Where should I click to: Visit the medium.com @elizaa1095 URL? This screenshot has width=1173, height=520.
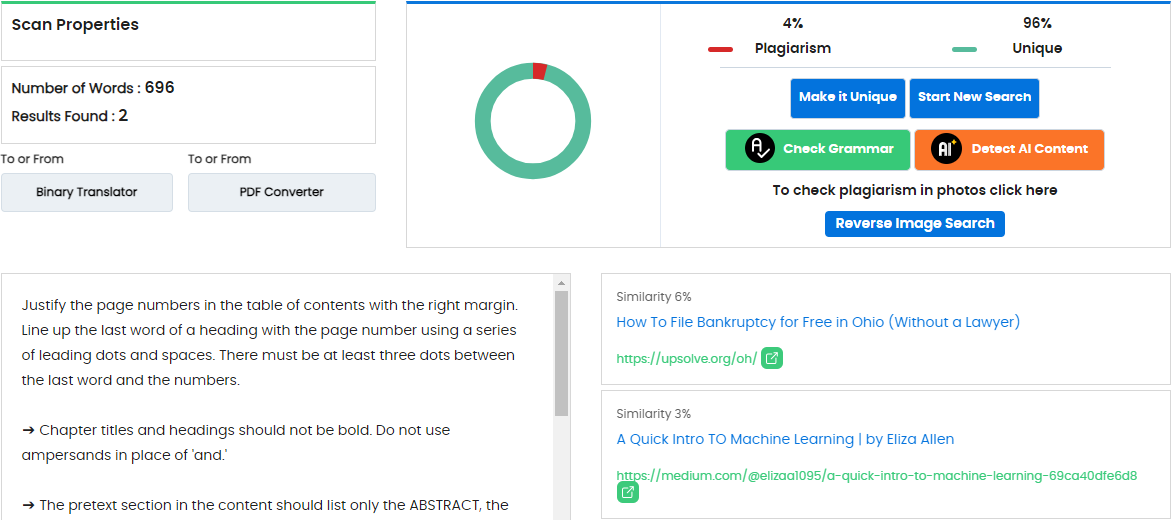pyautogui.click(x=877, y=475)
